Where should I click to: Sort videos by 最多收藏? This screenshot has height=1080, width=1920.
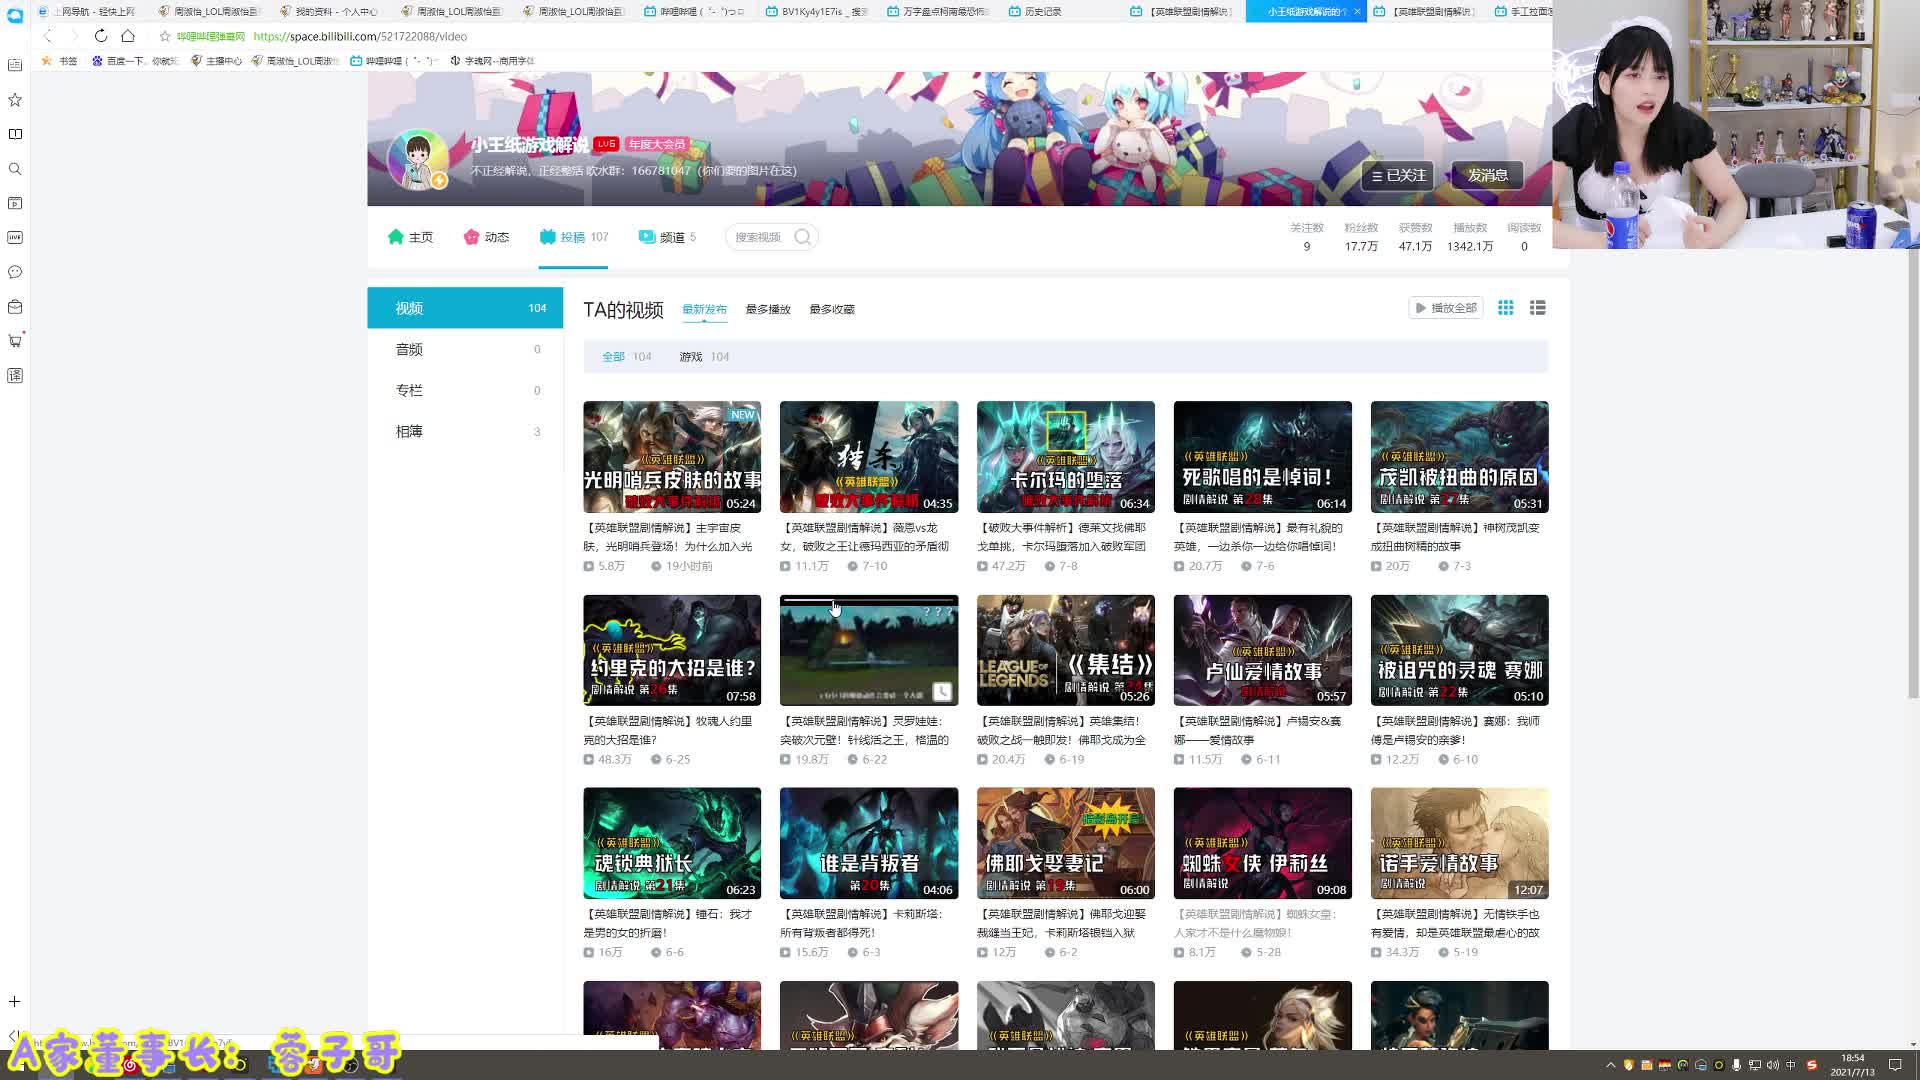(831, 309)
